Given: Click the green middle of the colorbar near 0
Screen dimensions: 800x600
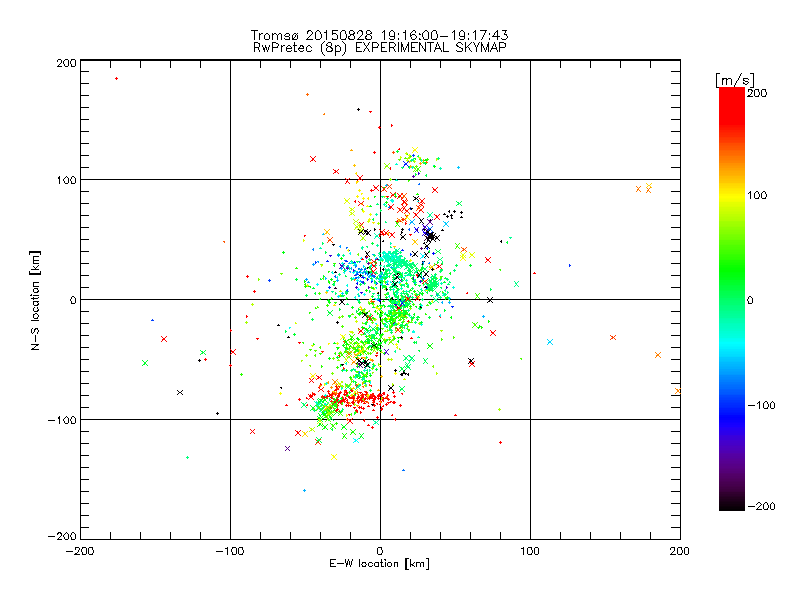Looking at the screenshot, I should coord(732,299).
